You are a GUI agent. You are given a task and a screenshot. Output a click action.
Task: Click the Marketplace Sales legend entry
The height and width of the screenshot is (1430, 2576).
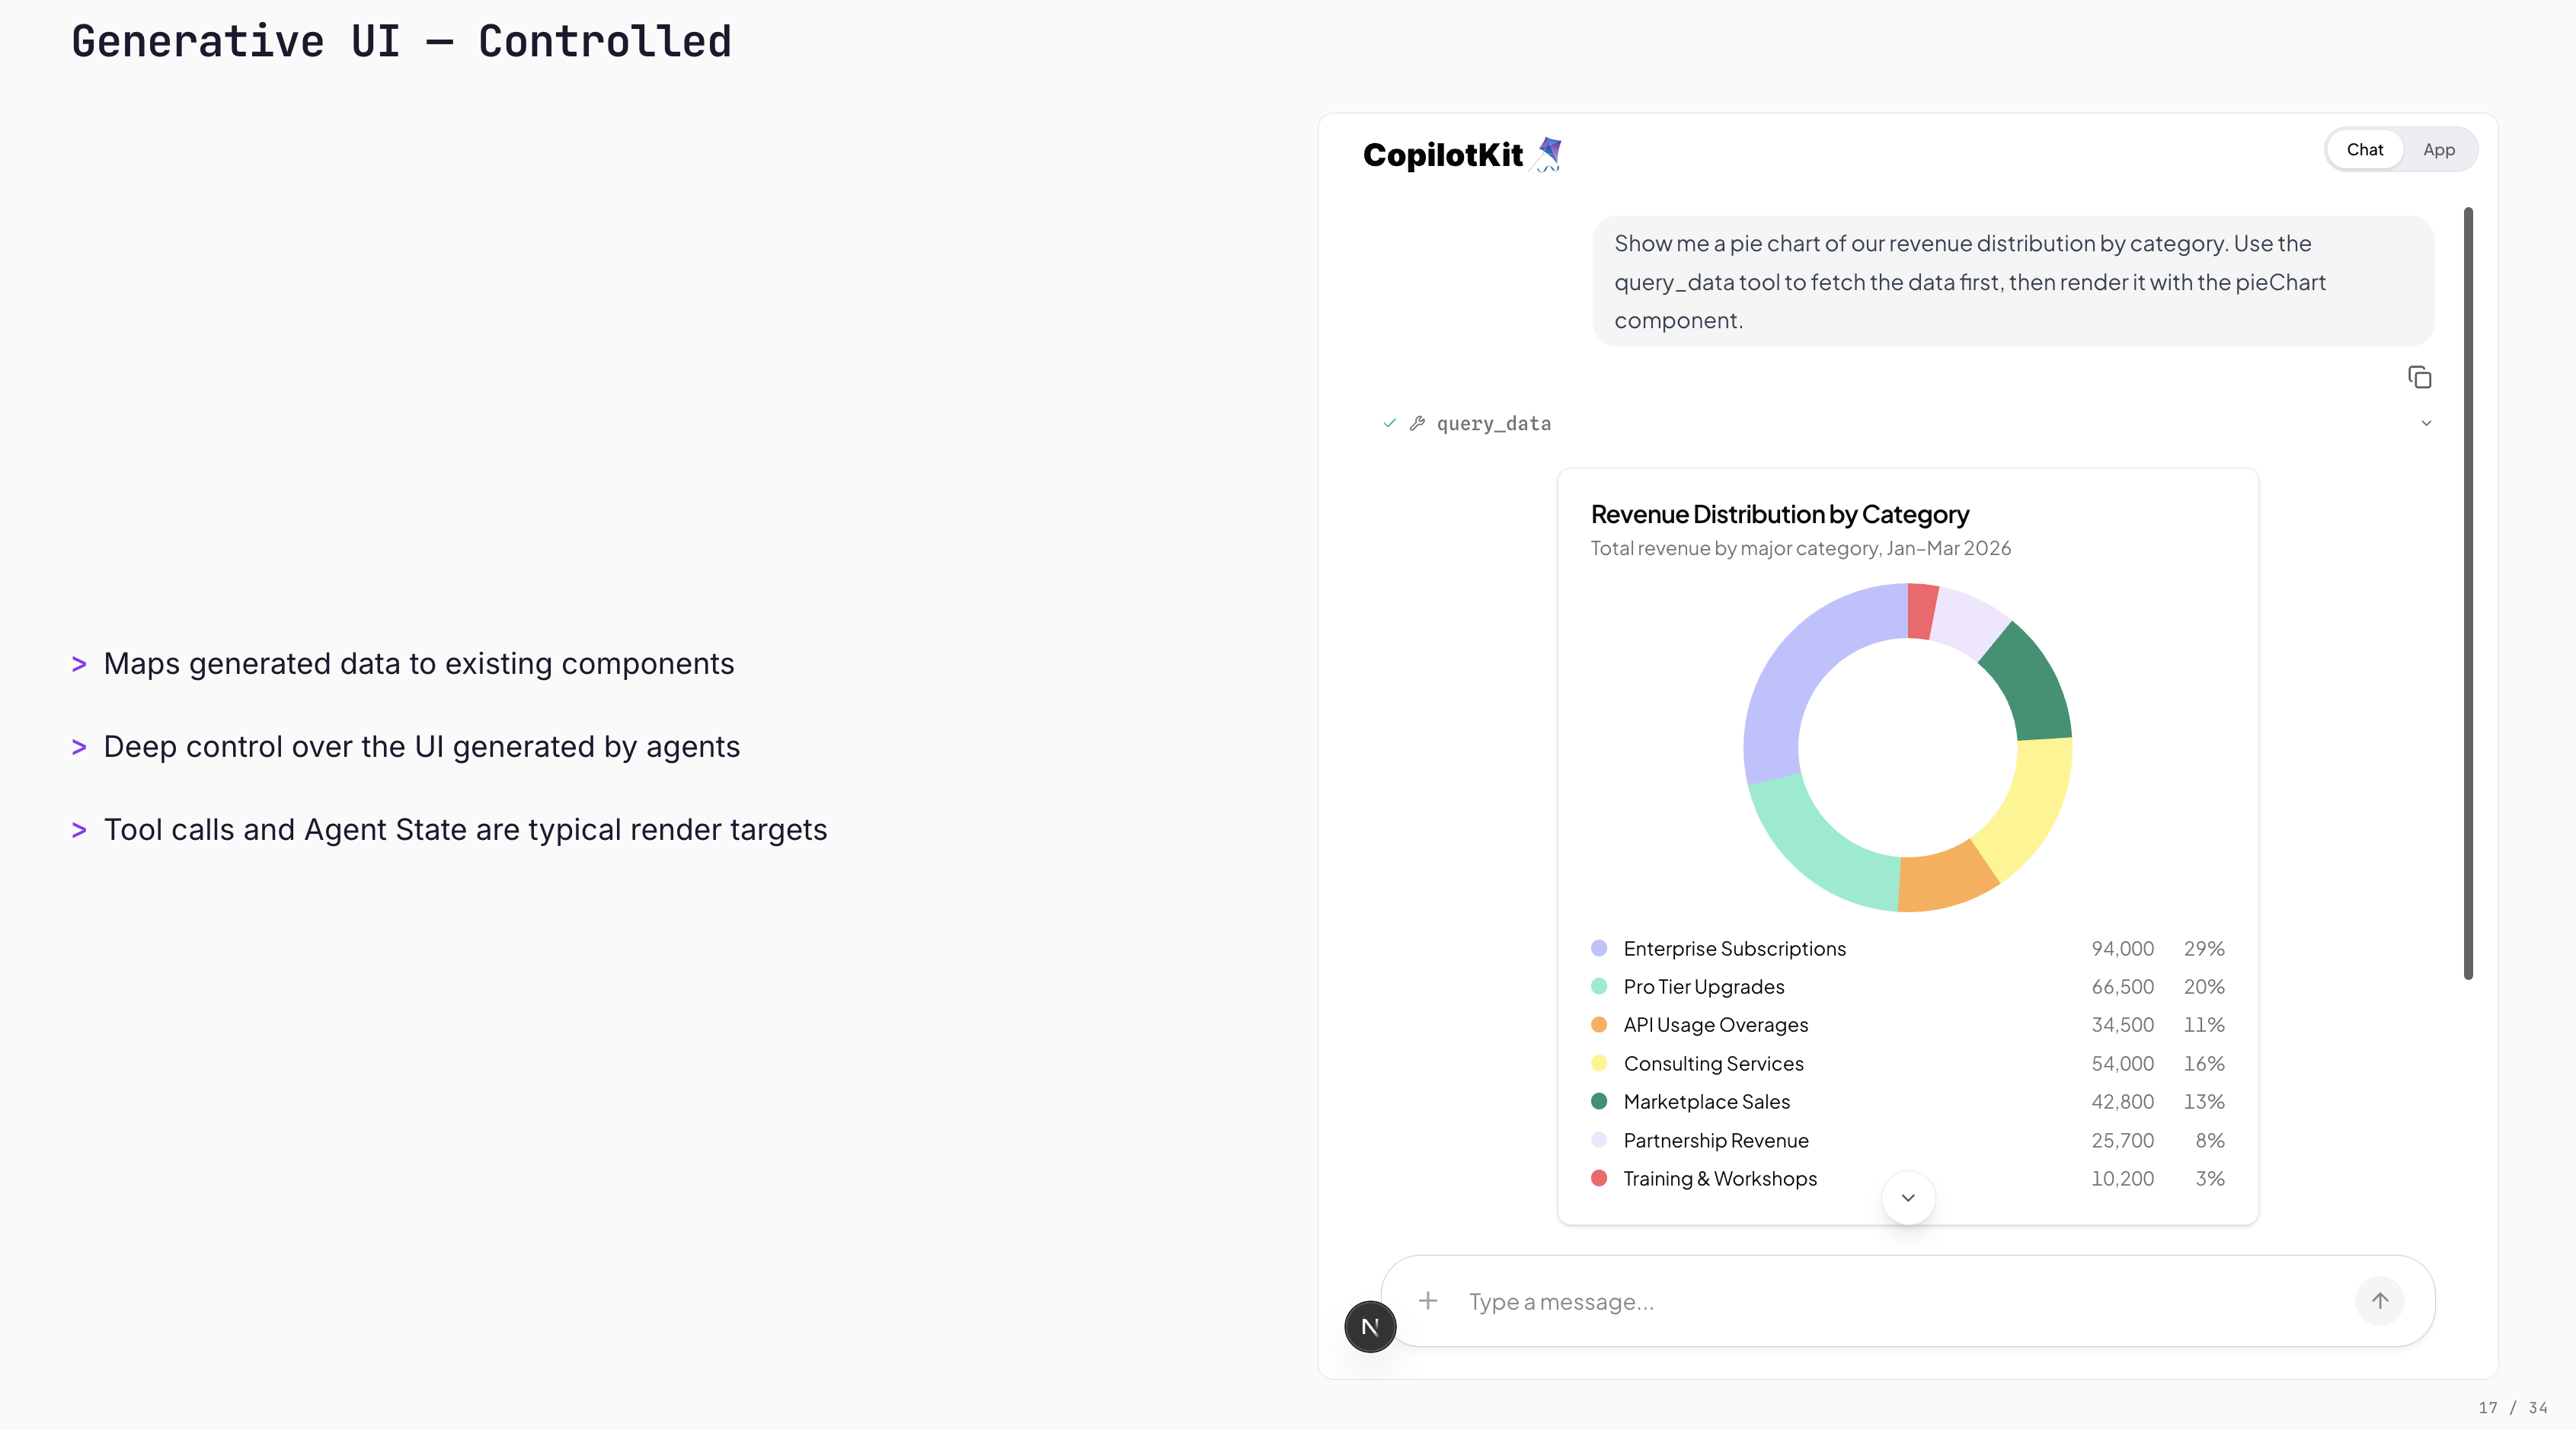tap(1706, 1101)
